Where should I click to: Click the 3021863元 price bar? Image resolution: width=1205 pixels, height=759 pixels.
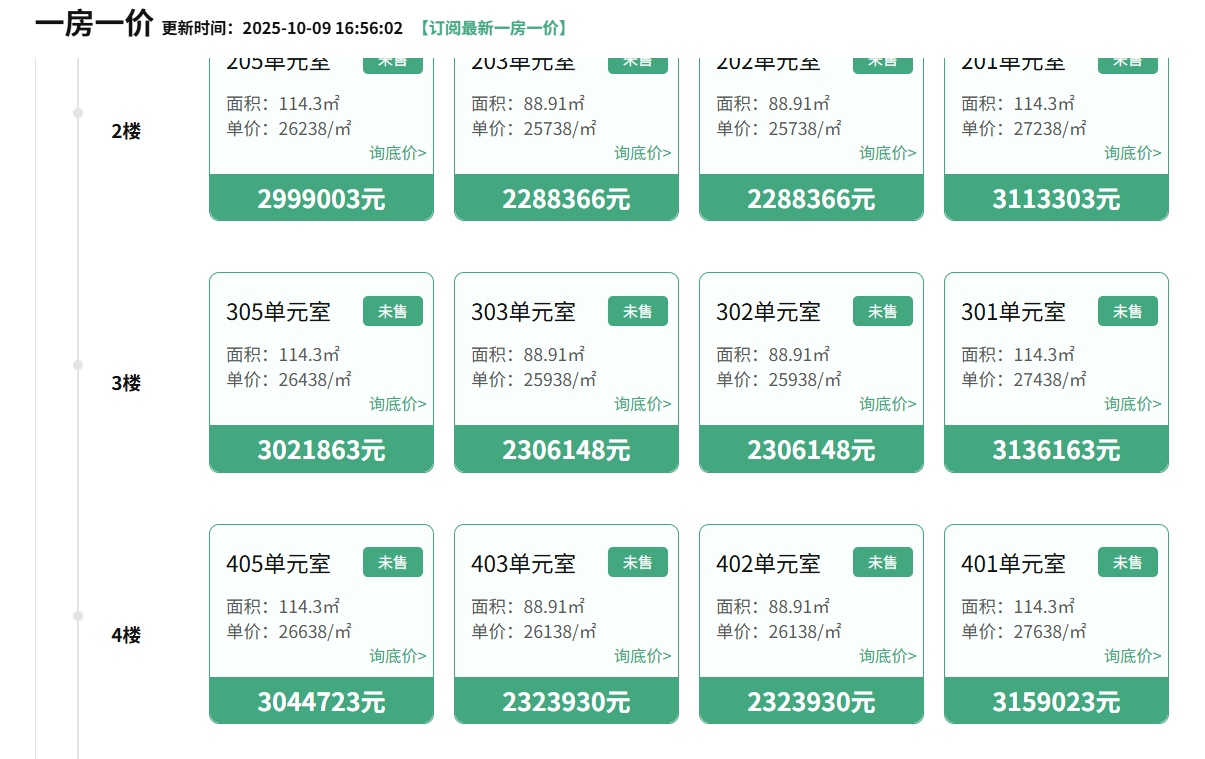[321, 450]
